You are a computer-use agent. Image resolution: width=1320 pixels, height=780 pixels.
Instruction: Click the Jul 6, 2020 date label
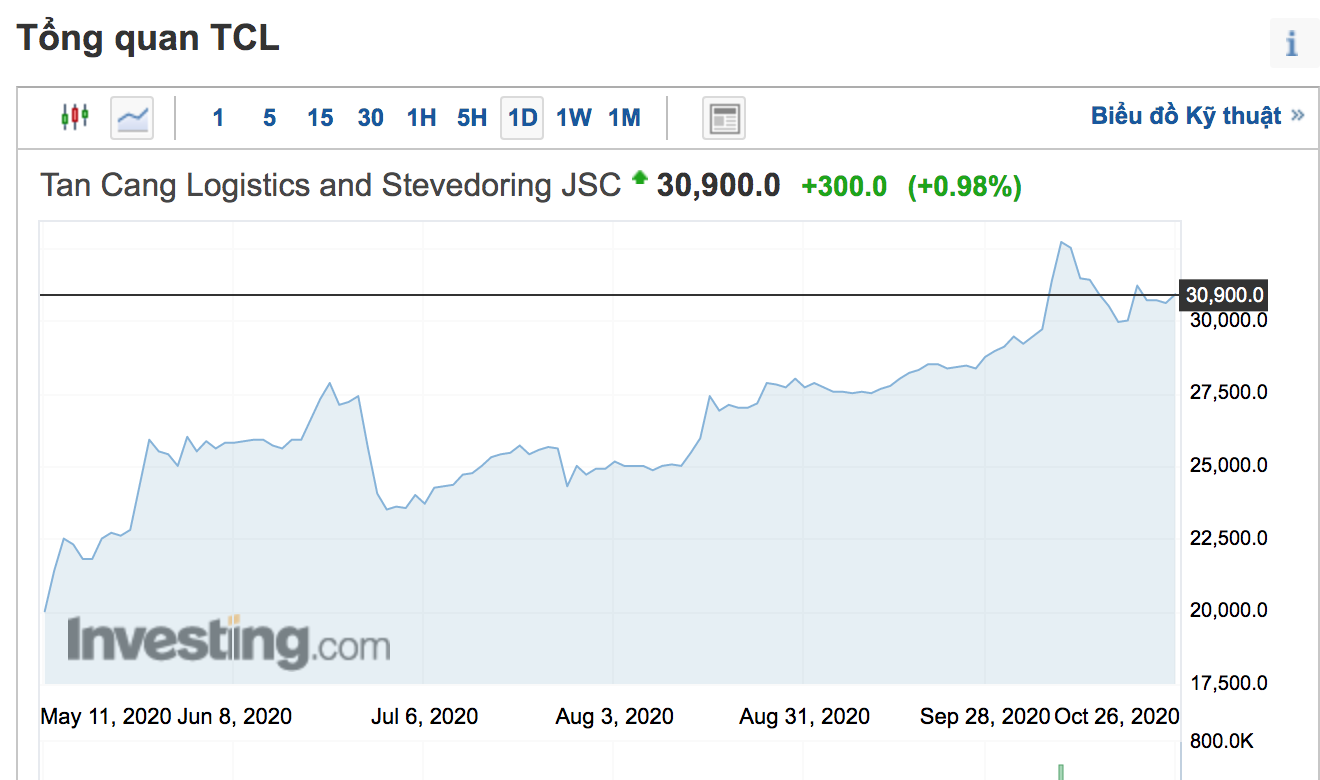(x=424, y=716)
